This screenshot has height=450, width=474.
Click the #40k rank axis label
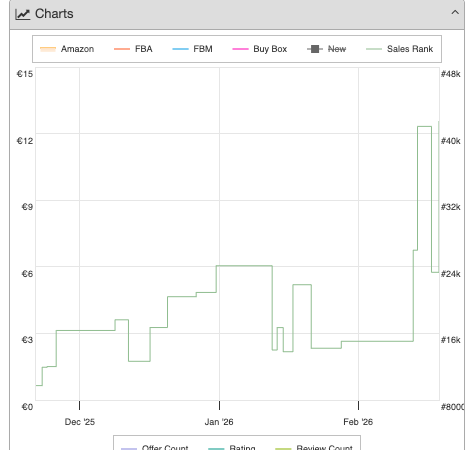click(x=451, y=141)
